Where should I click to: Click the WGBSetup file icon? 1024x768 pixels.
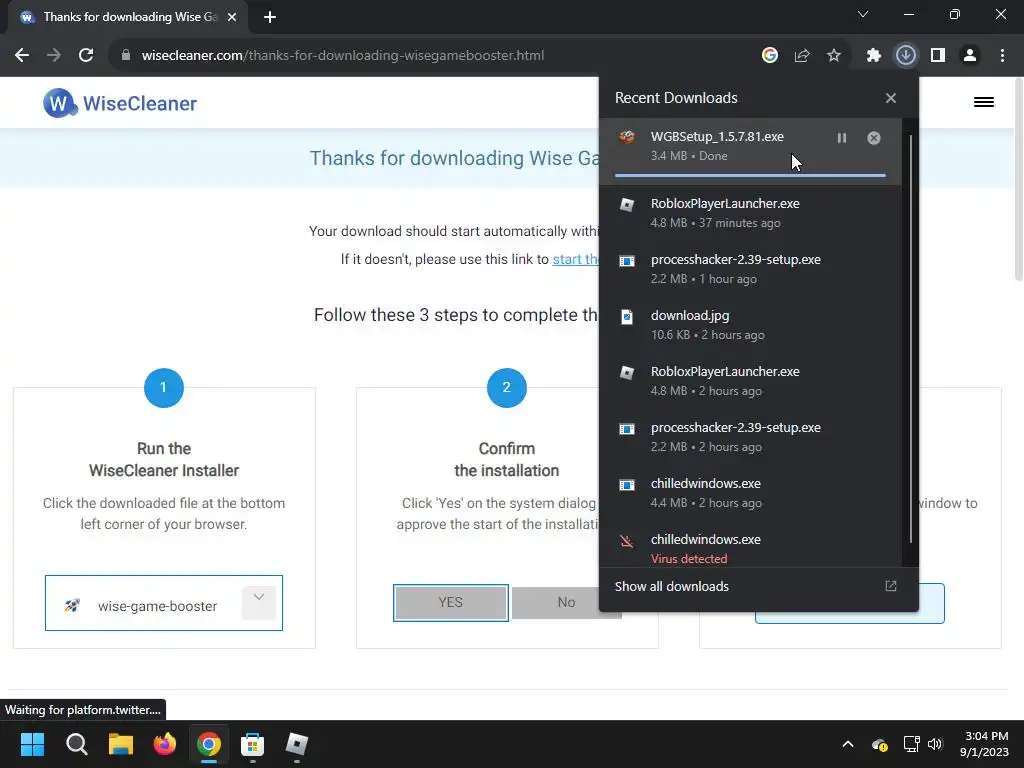[x=627, y=136]
